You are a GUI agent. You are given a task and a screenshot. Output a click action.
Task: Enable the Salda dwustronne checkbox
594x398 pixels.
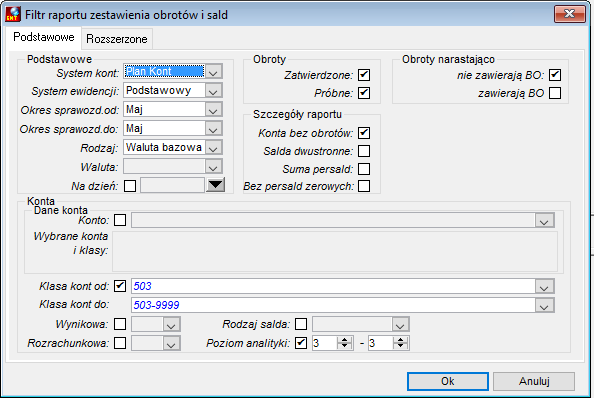(364, 151)
